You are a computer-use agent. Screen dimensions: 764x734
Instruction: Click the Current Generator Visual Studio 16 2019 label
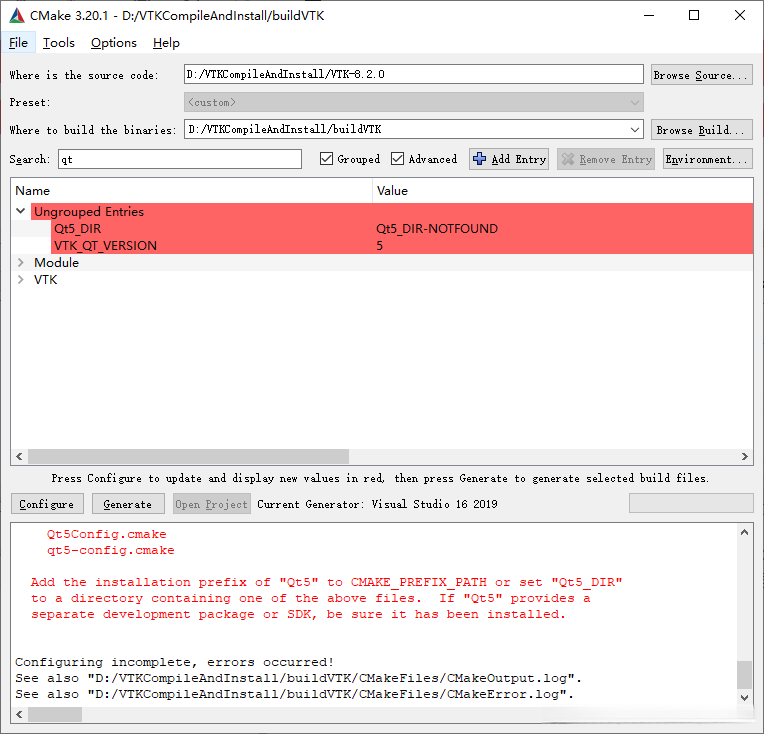[x=377, y=504]
